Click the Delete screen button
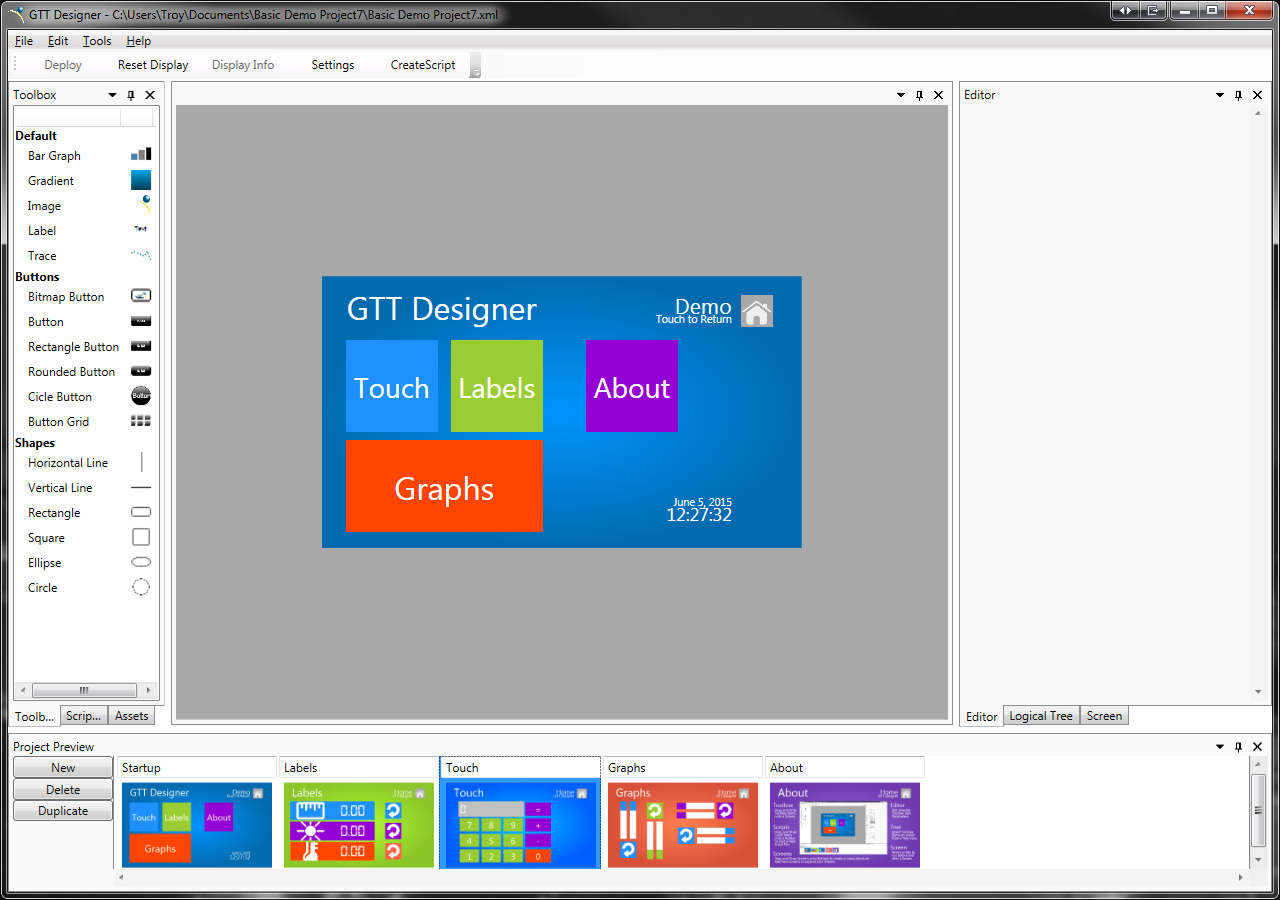1280x900 pixels. click(63, 790)
